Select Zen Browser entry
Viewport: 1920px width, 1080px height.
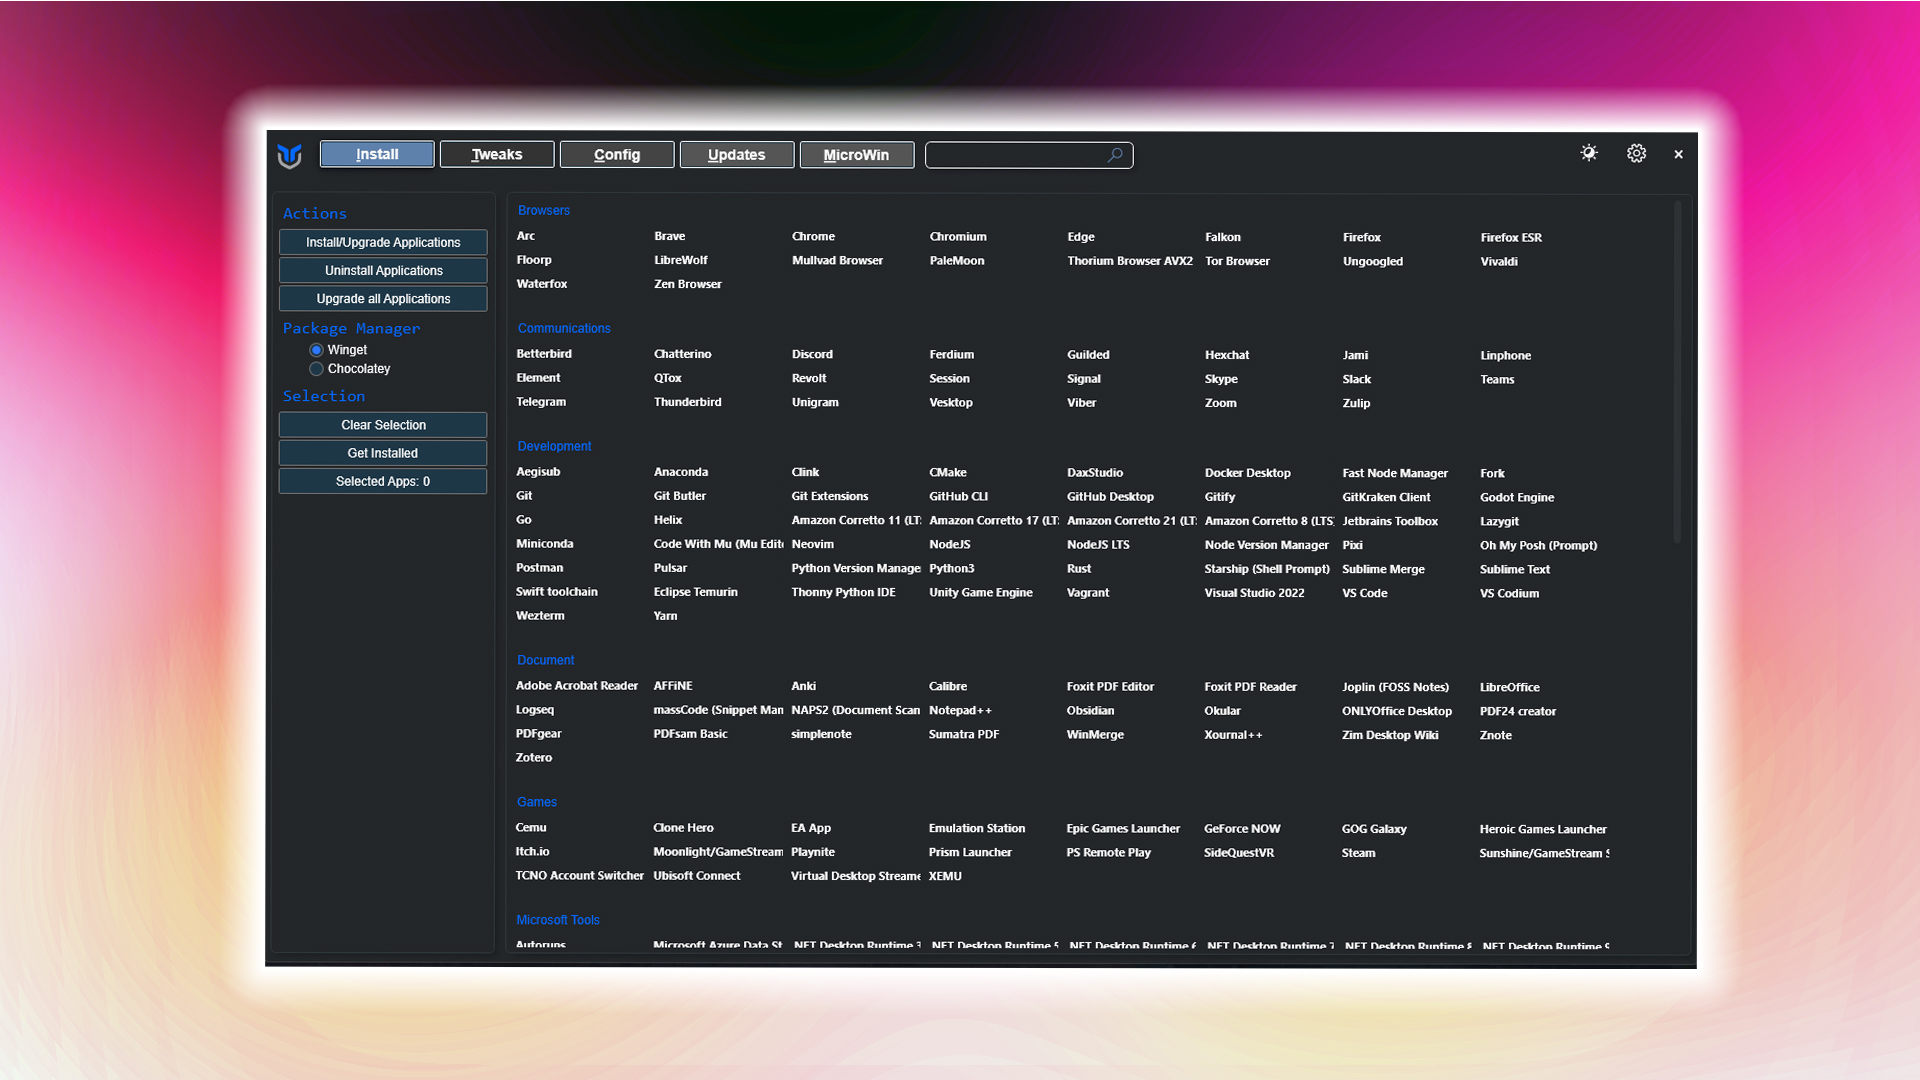point(688,284)
